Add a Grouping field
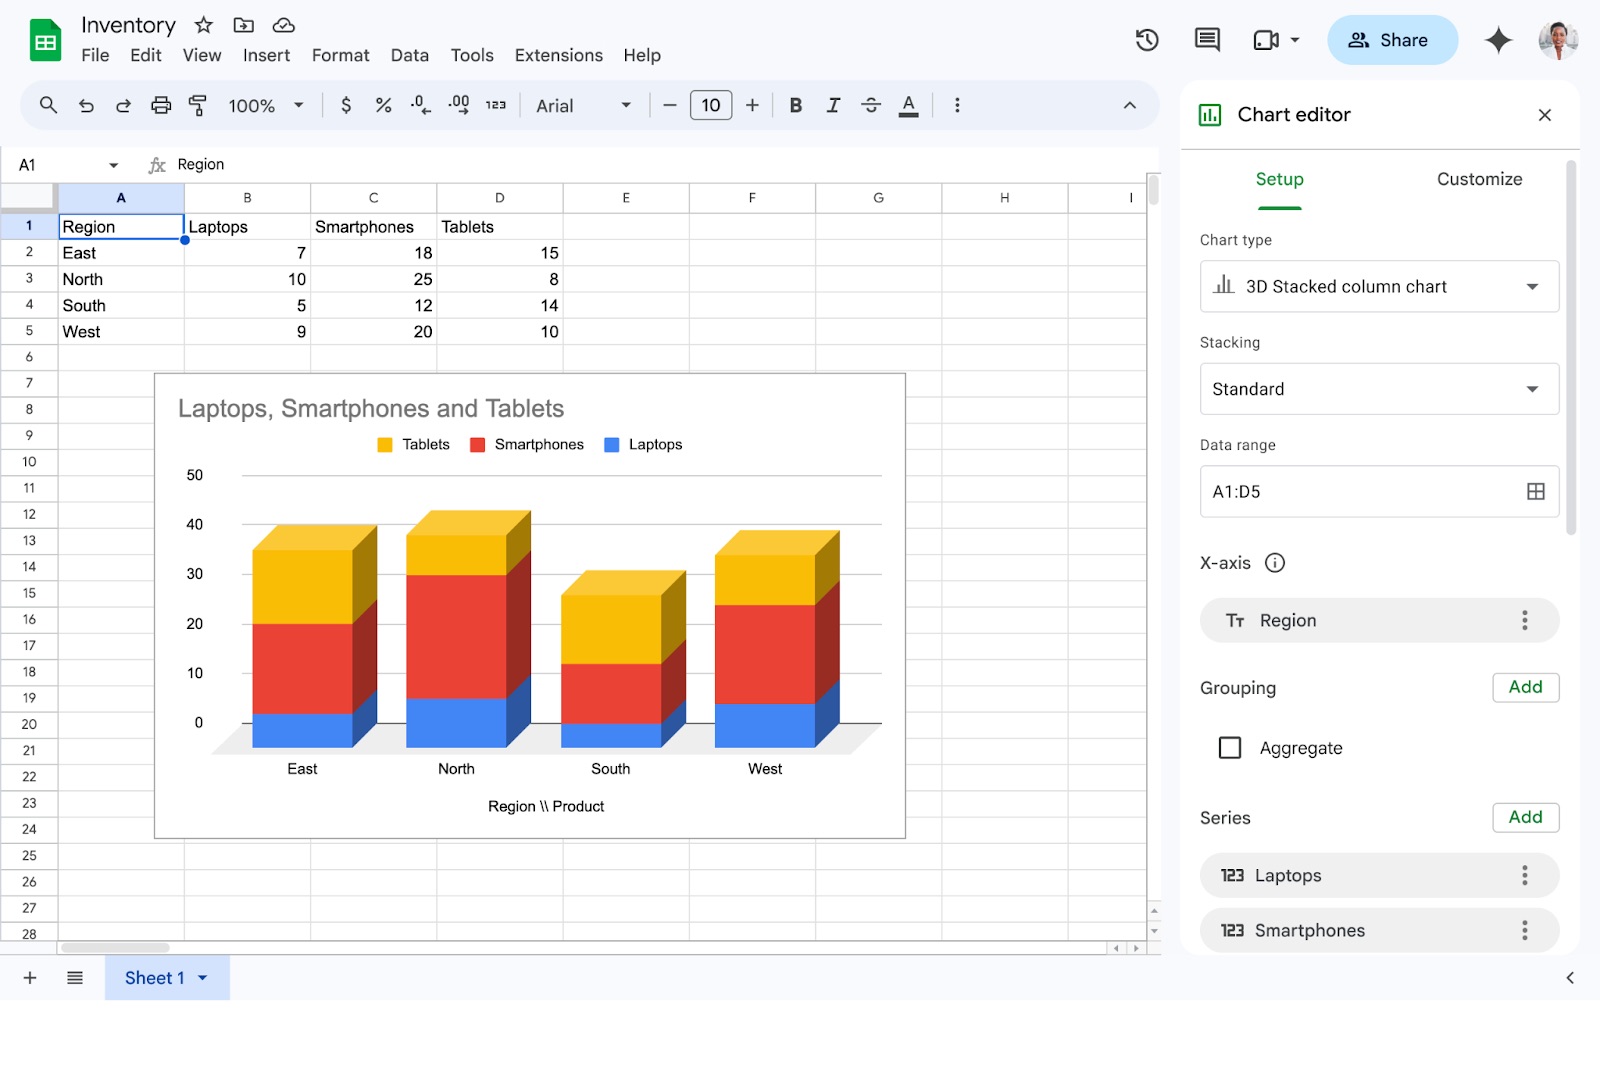 click(1525, 687)
